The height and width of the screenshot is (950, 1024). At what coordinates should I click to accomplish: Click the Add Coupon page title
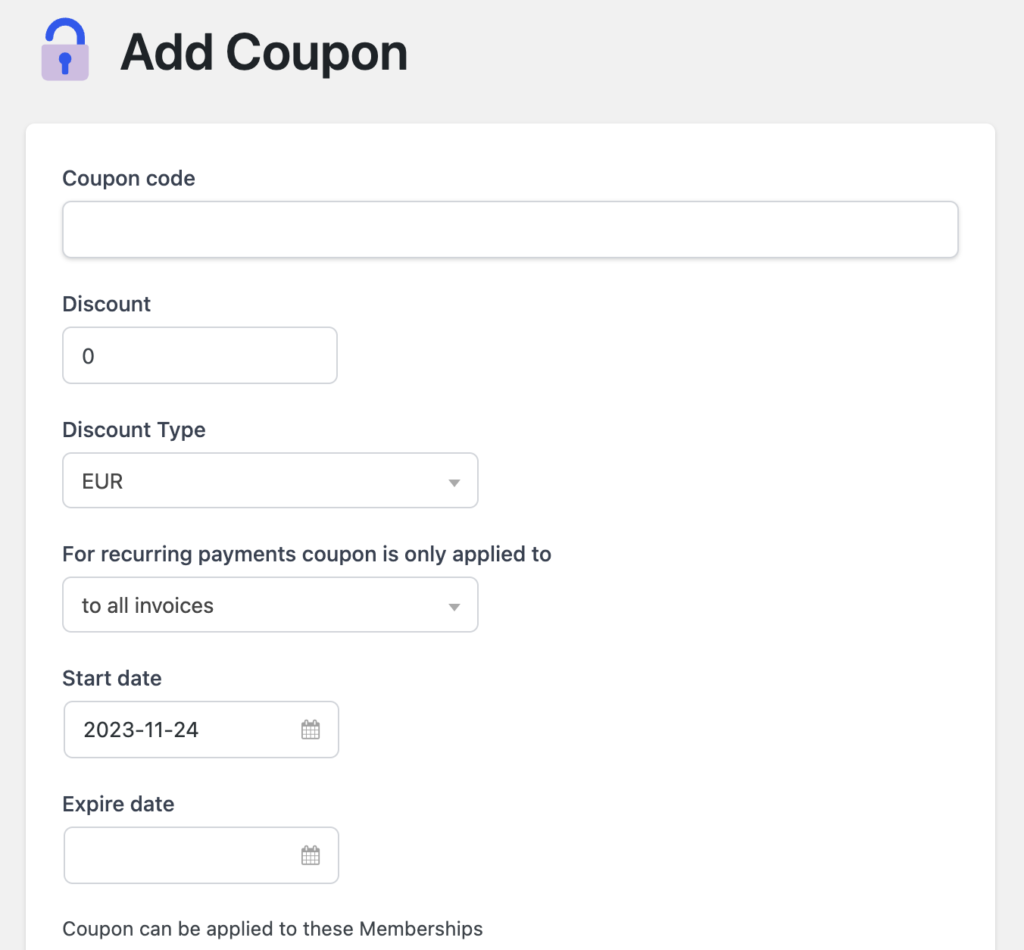click(263, 52)
